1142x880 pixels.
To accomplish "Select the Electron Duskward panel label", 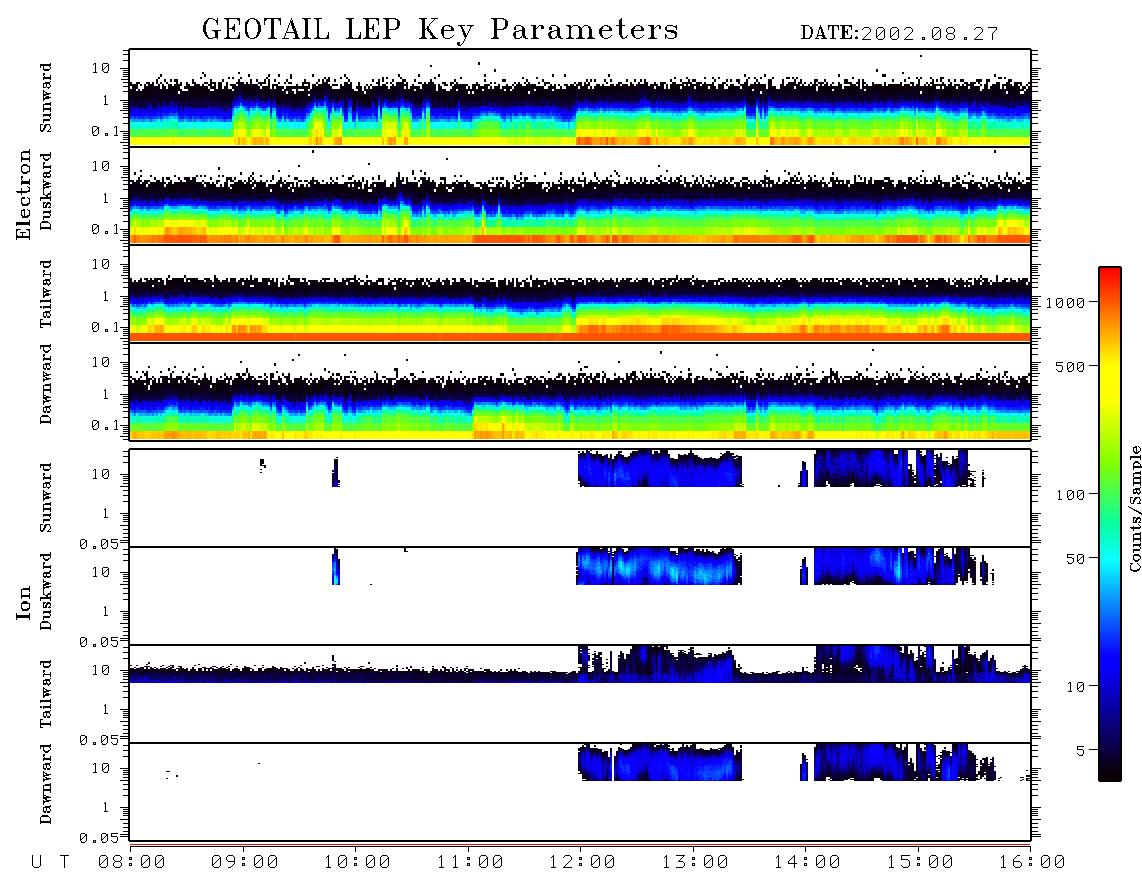I will (46, 191).
